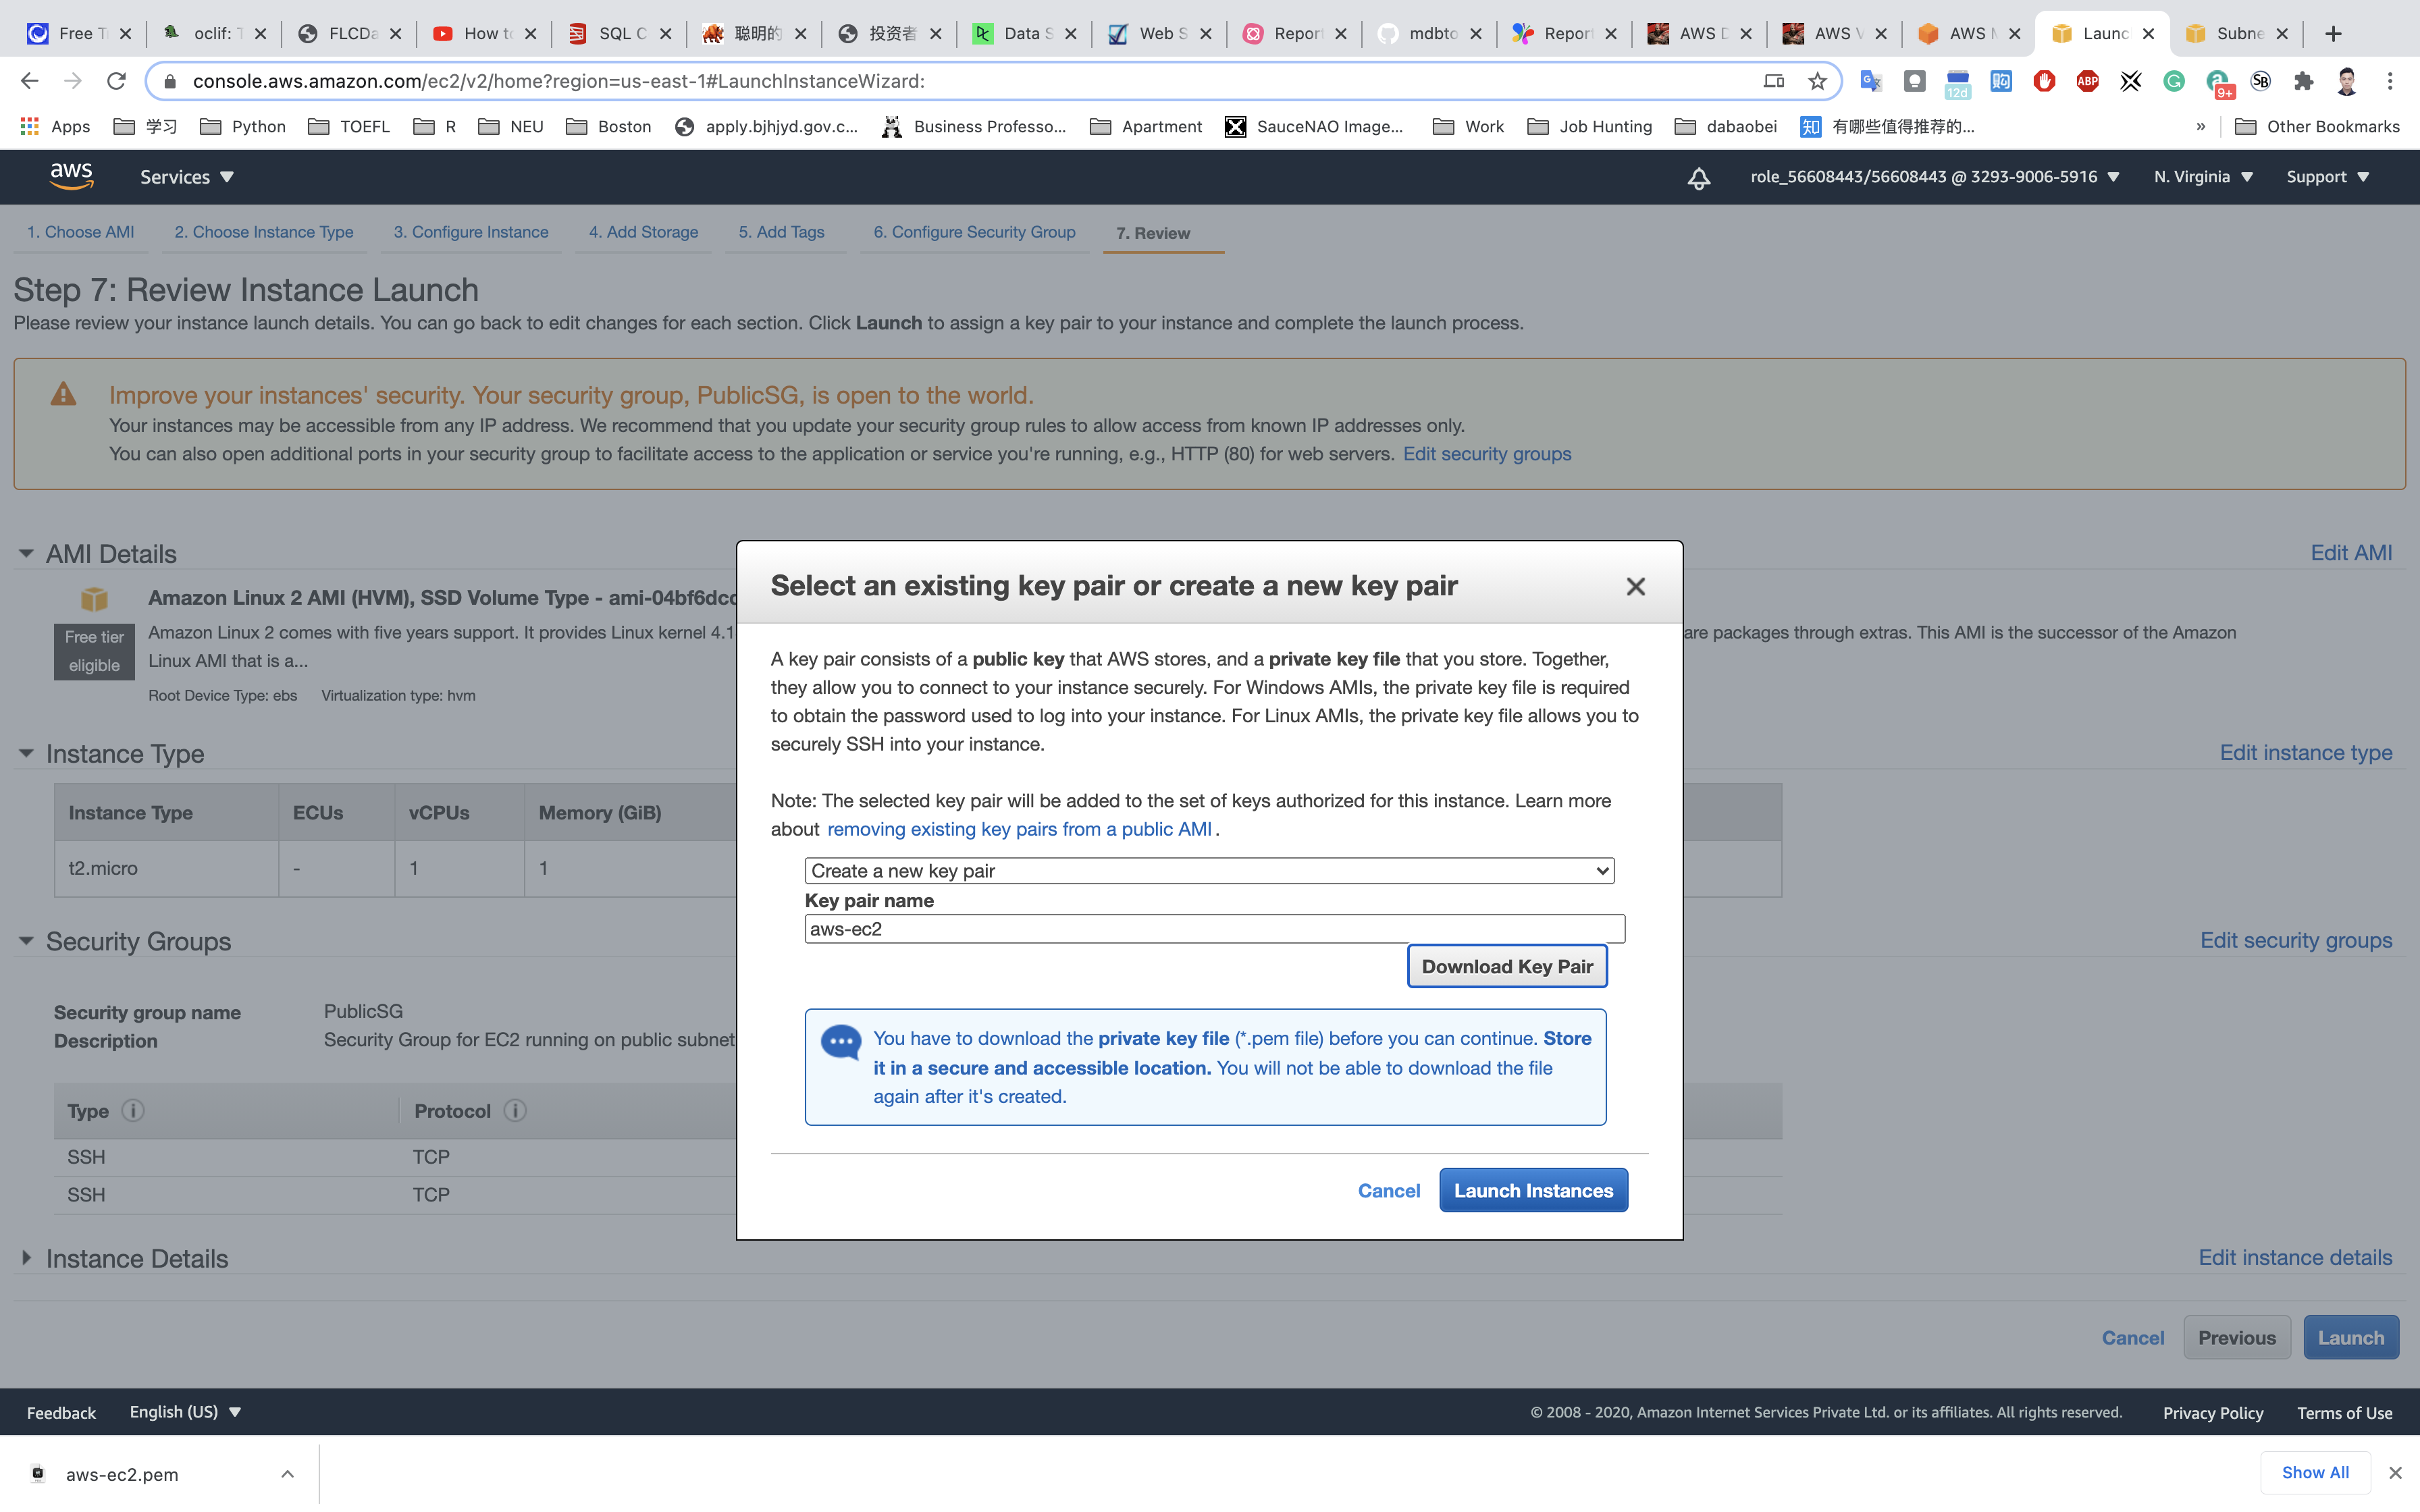Go to 6. Configure Security Group tab
Viewport: 2420px width, 1512px height.
pyautogui.click(x=974, y=232)
